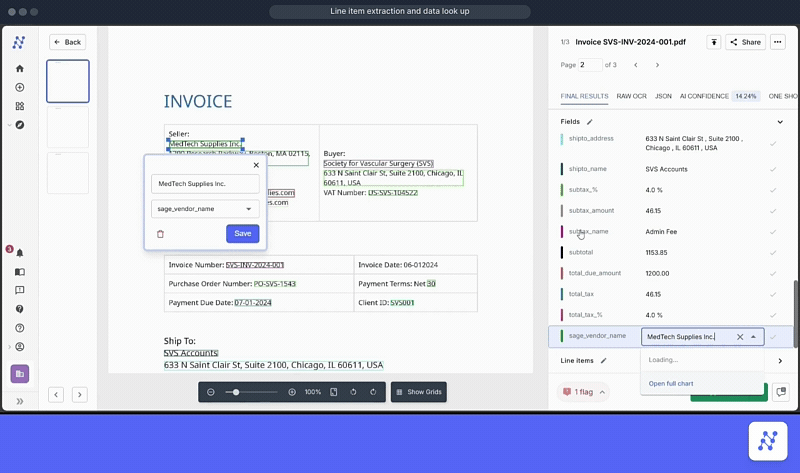
Task: Switch to the RAW OCR tab
Action: coord(631,96)
